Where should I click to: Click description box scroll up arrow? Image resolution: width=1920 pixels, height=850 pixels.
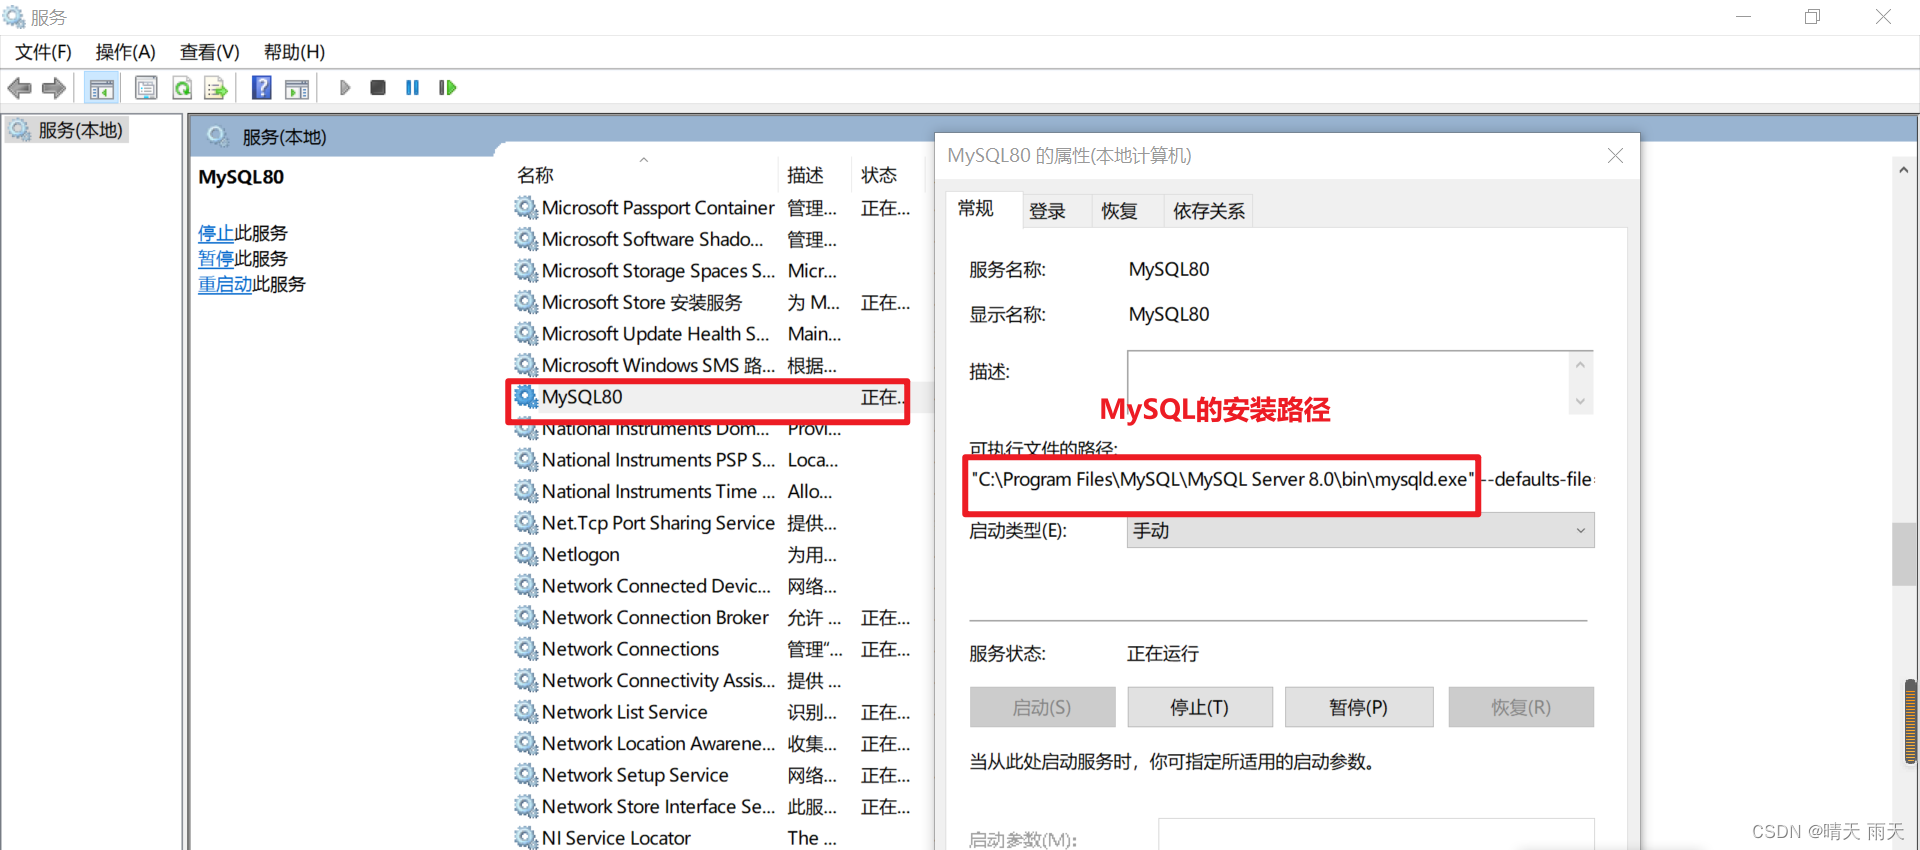pos(1580,364)
